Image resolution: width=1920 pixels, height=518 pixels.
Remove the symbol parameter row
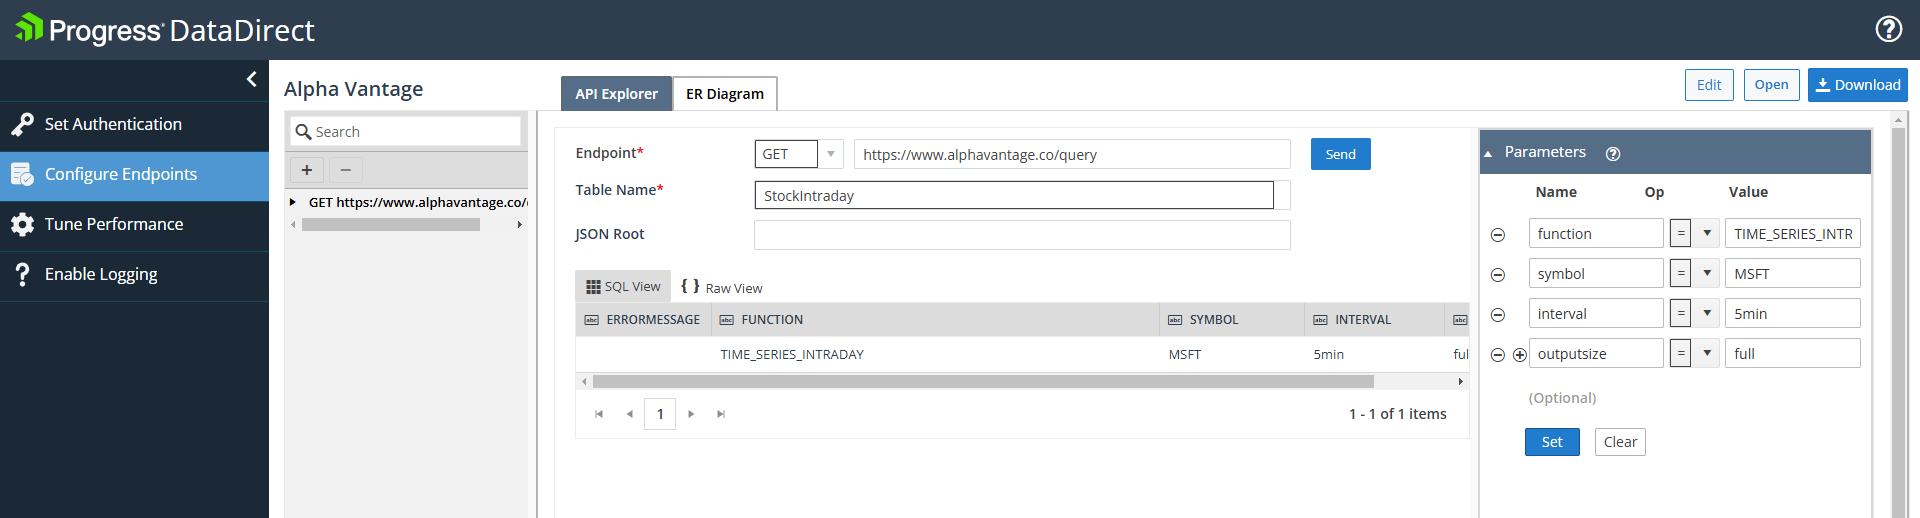tap(1498, 275)
